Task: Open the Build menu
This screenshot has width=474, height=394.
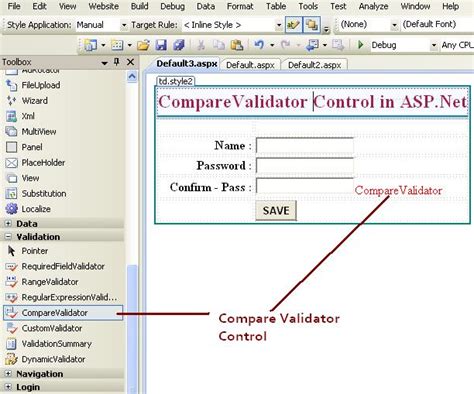Action: (139, 6)
